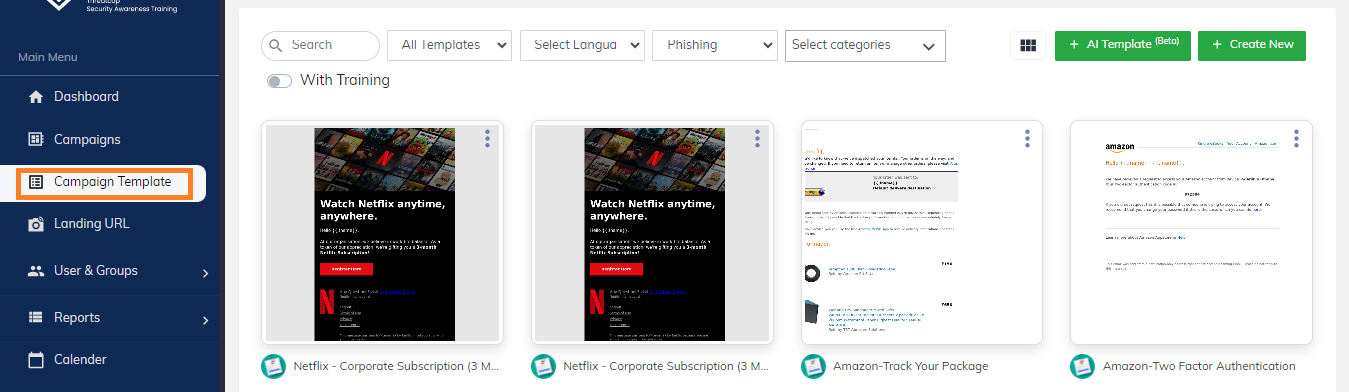Click the Amazon-Two Factor Authentication title
1349x392 pixels.
tap(1199, 366)
